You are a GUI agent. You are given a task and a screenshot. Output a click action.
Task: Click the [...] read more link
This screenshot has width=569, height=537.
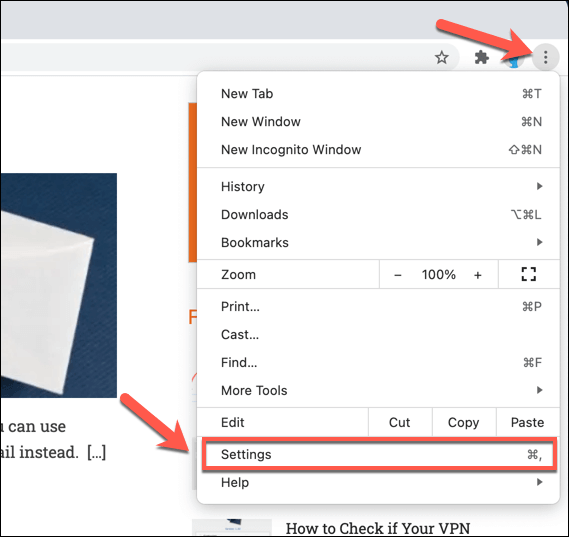pos(97,452)
